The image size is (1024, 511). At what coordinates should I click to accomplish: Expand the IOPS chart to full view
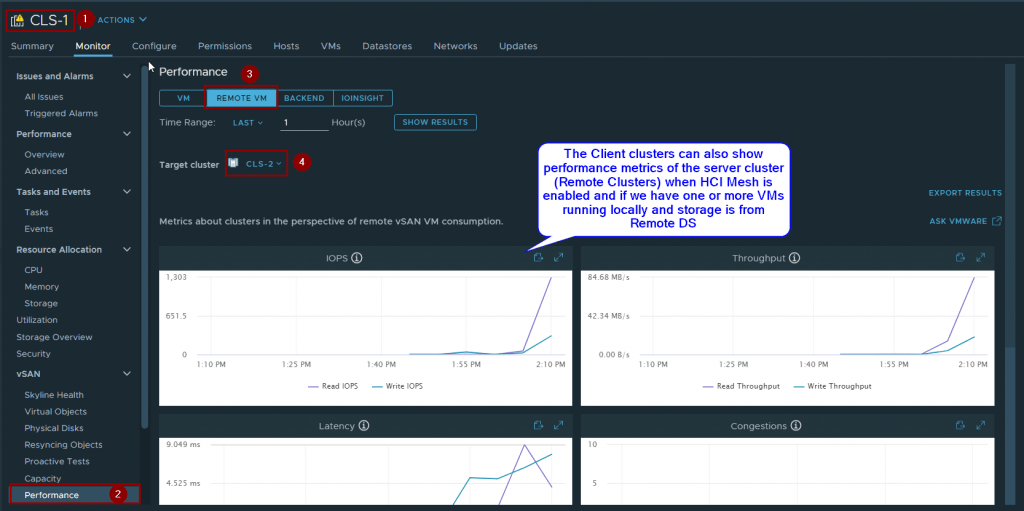[x=559, y=258]
